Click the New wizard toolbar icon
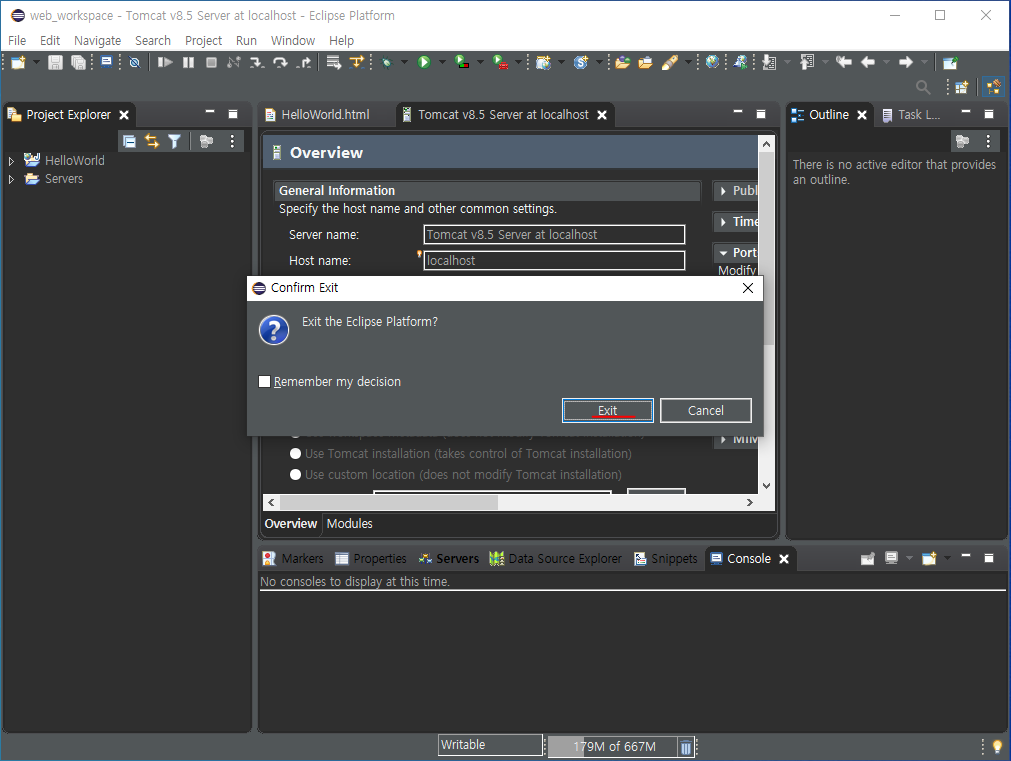Image resolution: width=1011 pixels, height=761 pixels. (x=18, y=63)
